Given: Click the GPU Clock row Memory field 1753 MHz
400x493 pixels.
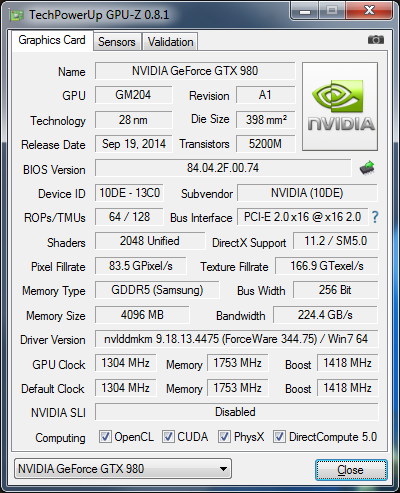Looking at the screenshot, I should click(238, 363).
